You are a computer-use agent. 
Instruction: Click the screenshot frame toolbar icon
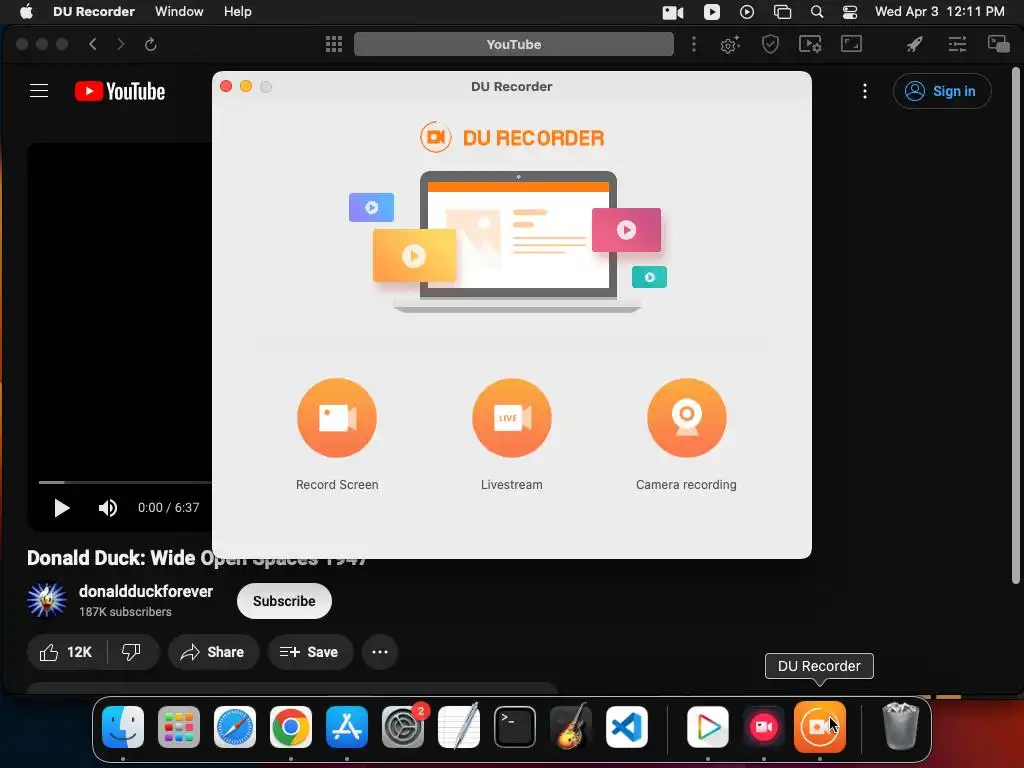point(852,44)
